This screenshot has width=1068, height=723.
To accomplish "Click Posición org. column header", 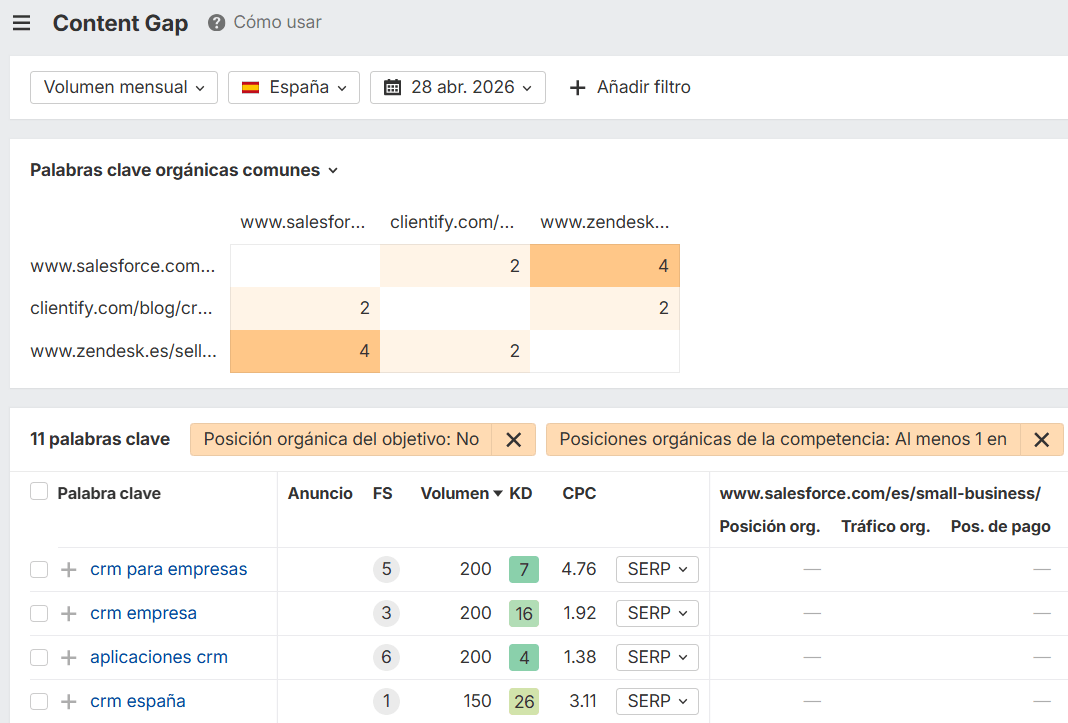I will click(x=770, y=527).
